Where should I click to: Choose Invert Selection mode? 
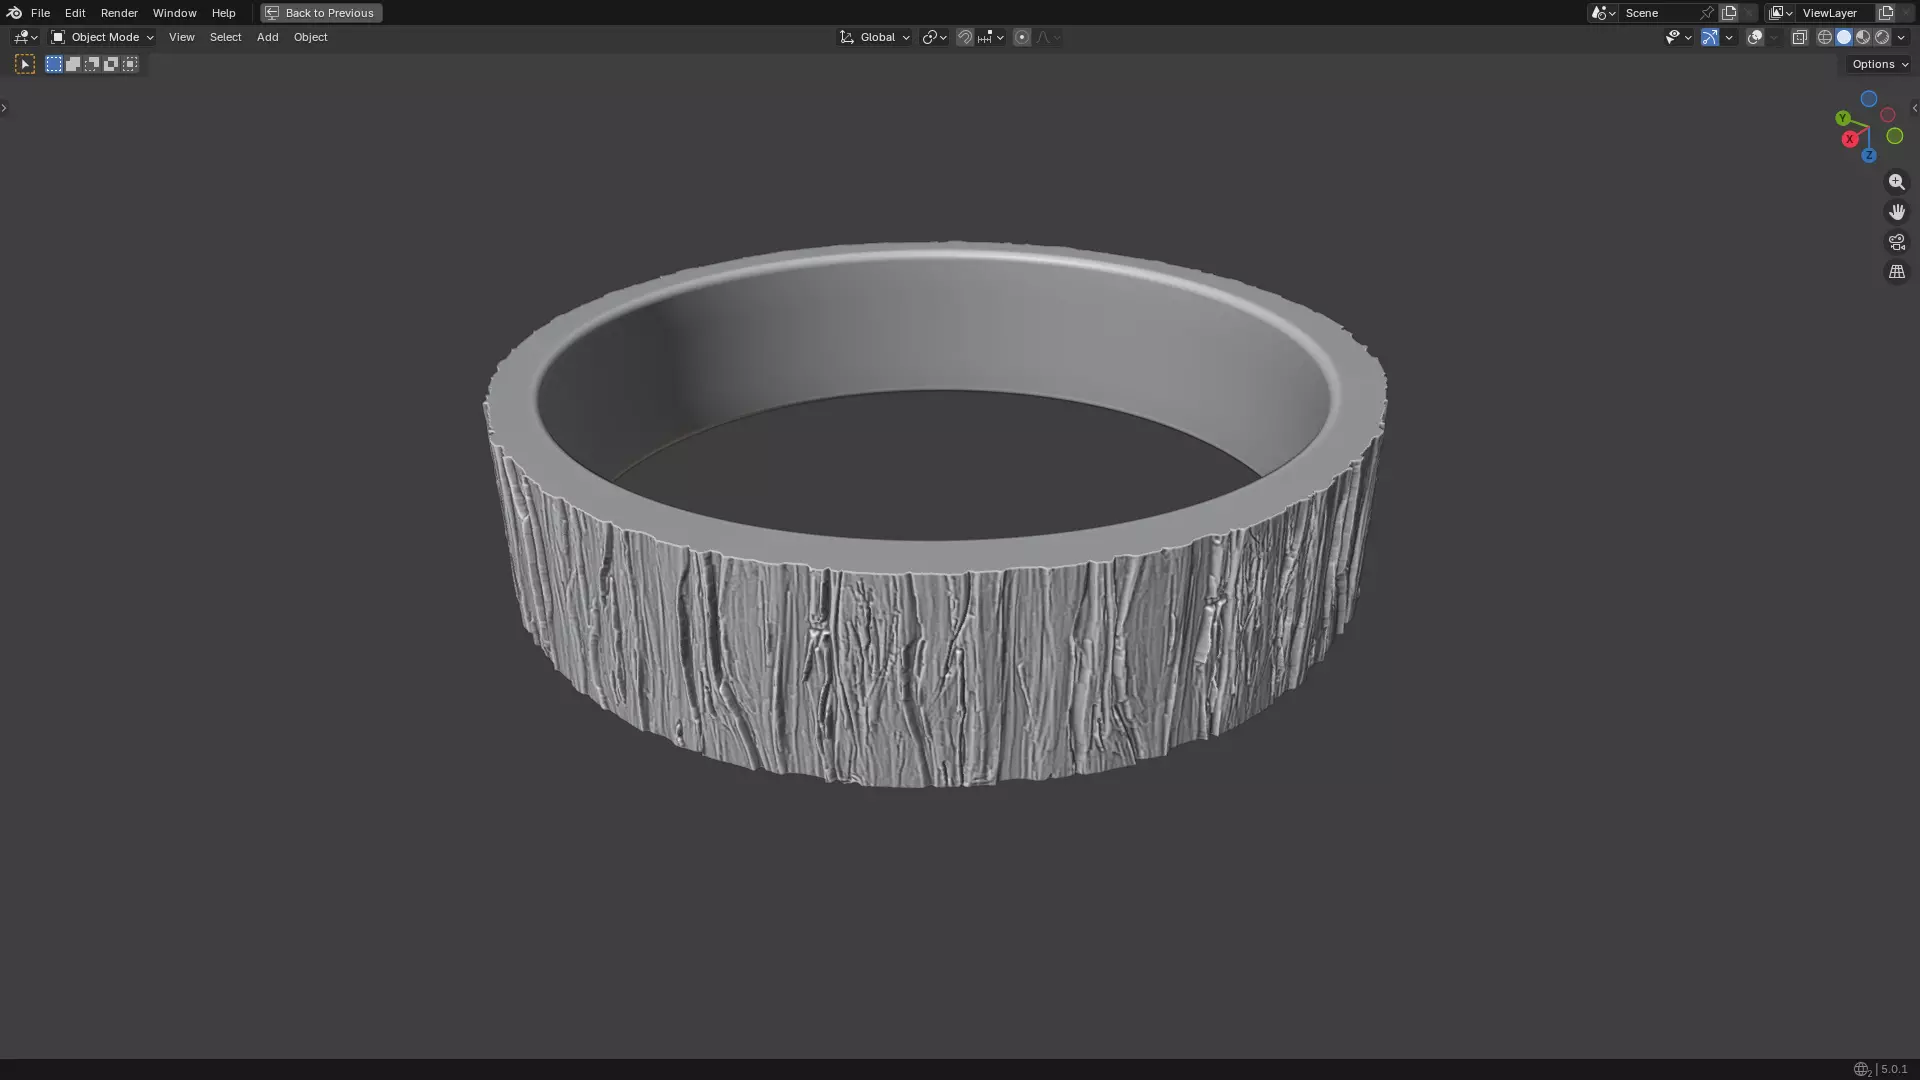pos(111,64)
